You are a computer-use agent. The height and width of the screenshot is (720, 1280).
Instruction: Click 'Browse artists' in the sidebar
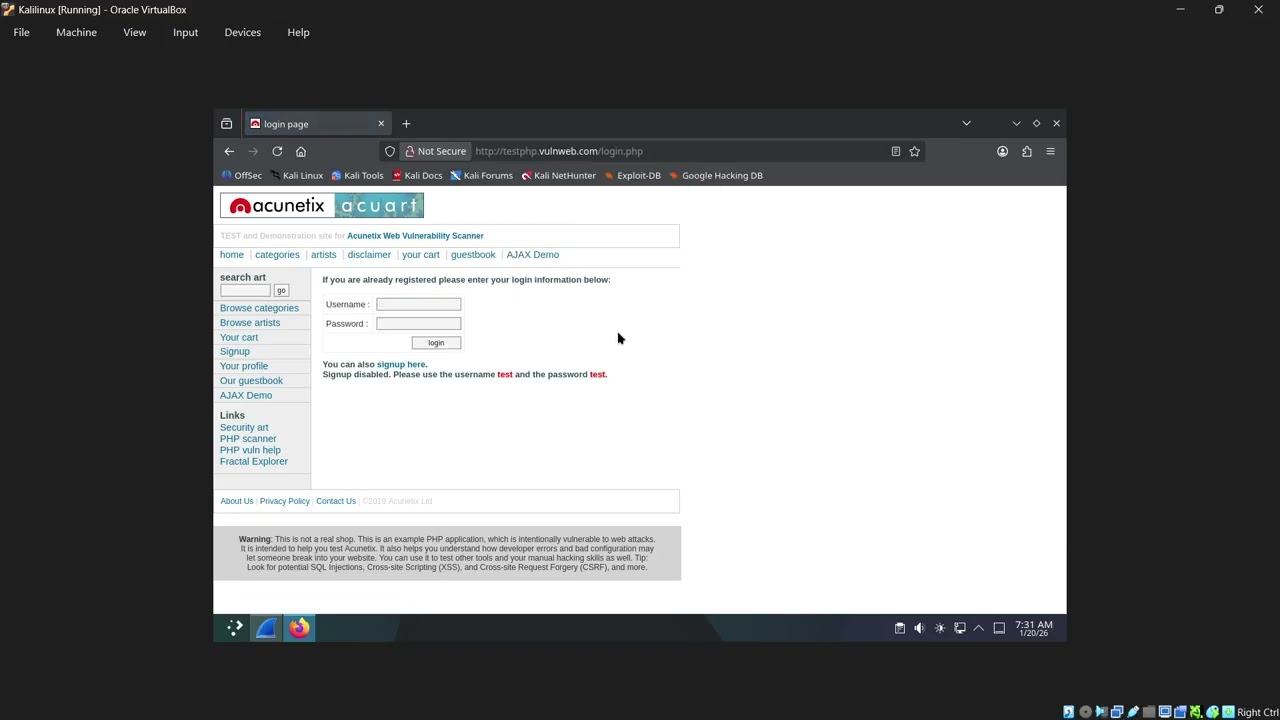250,323
